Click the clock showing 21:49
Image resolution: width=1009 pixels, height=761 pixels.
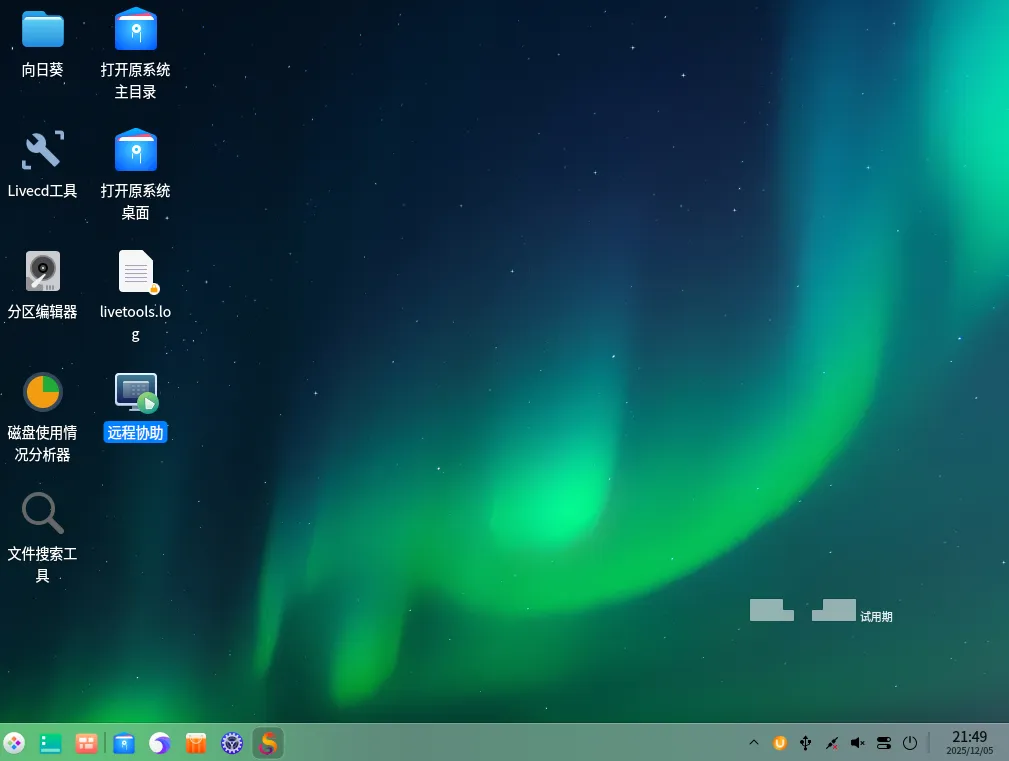968,742
